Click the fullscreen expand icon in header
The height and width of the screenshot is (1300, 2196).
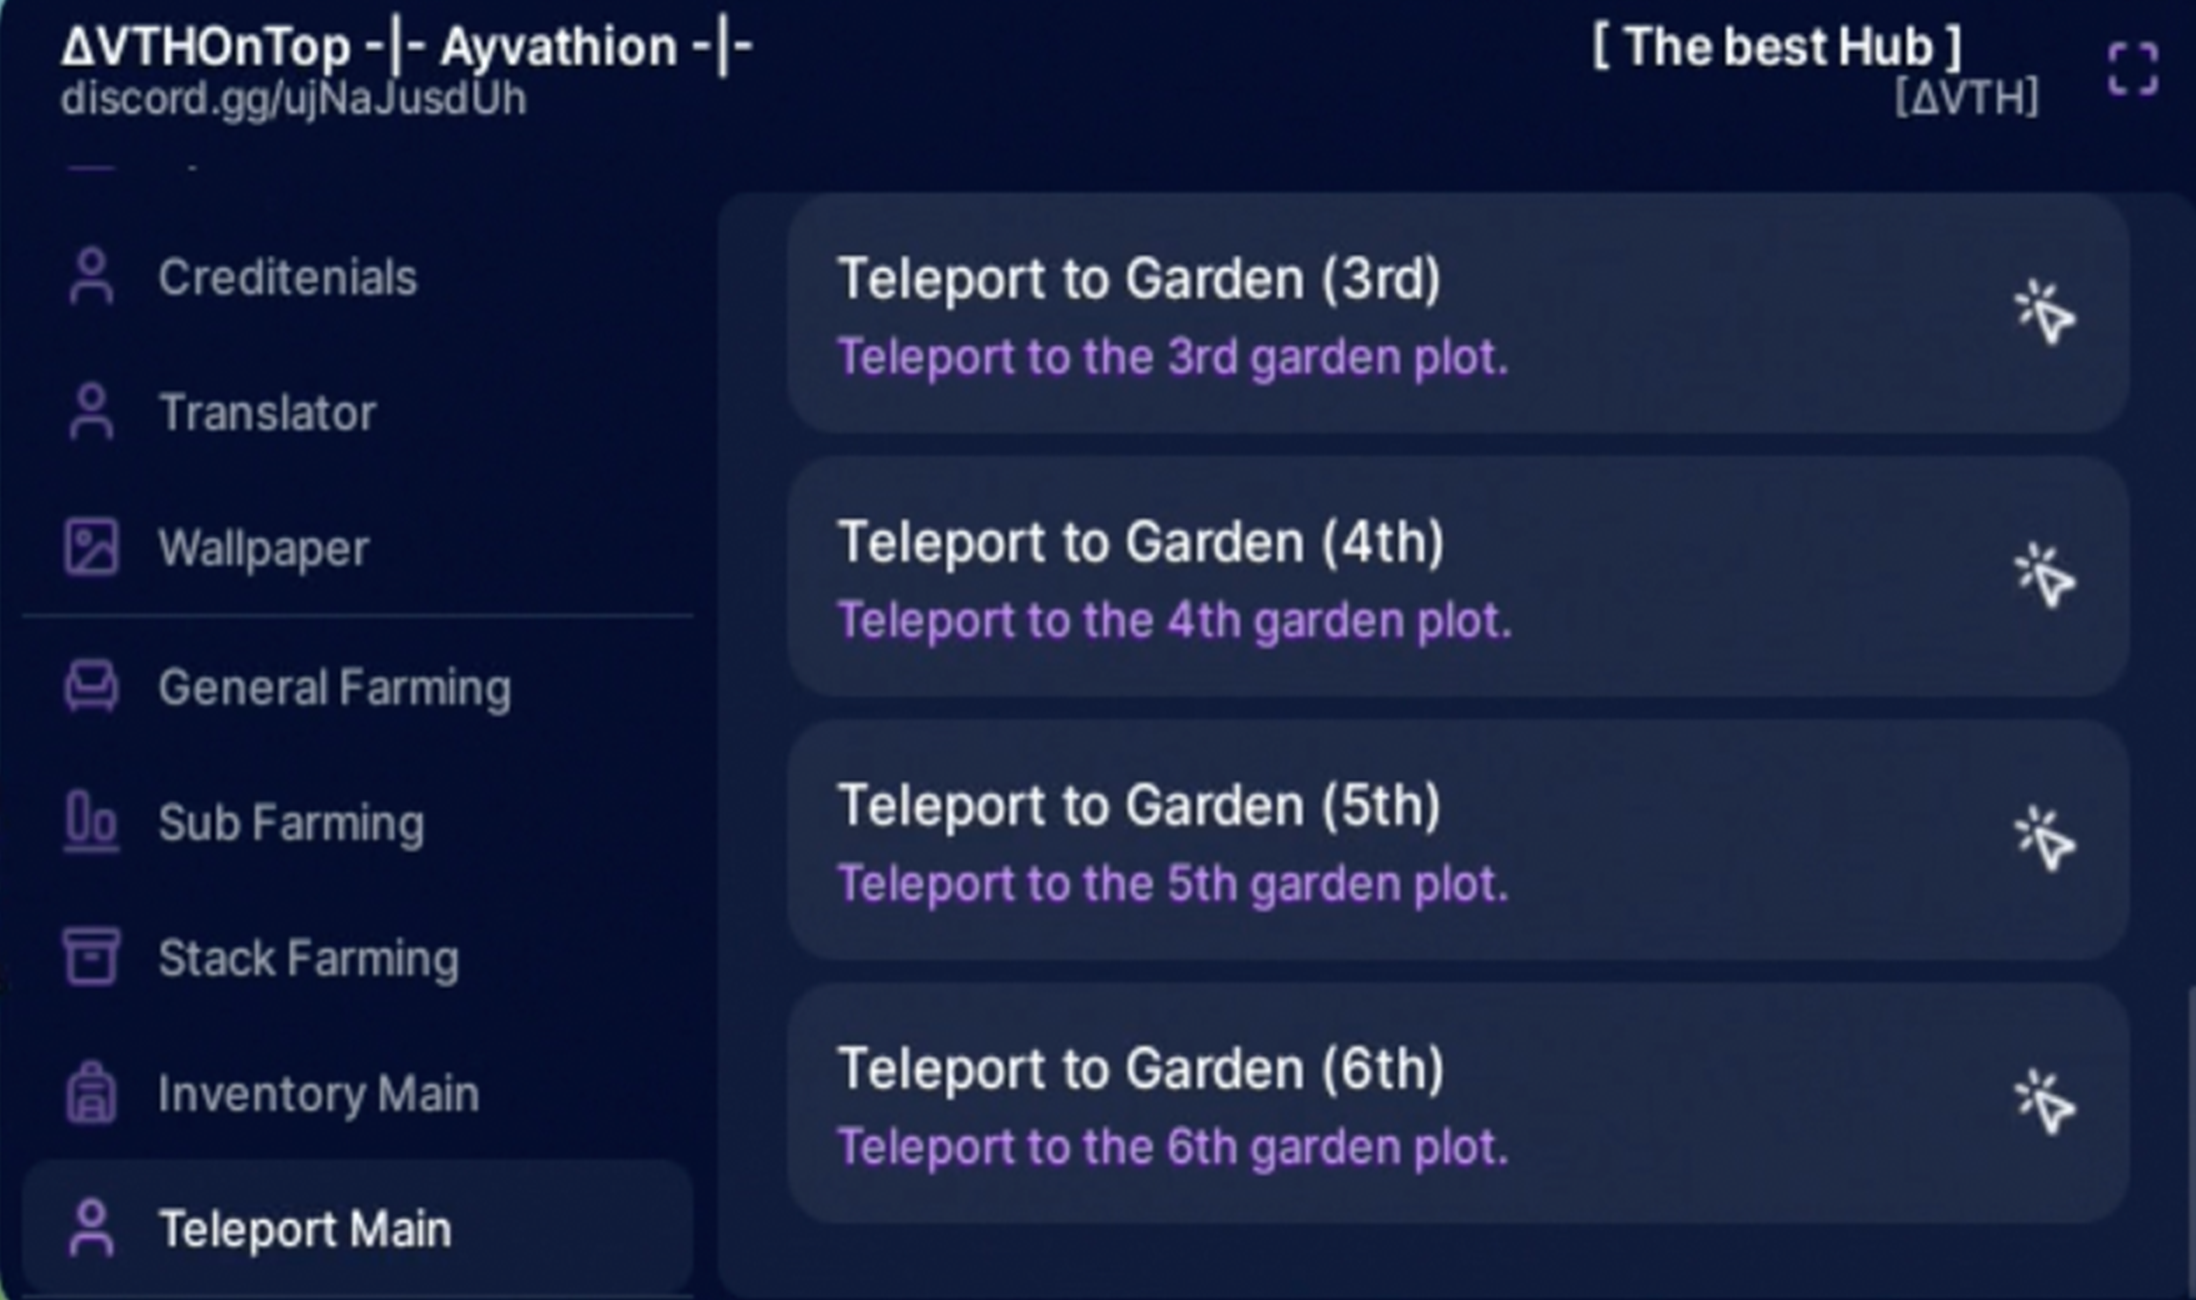(x=2132, y=69)
